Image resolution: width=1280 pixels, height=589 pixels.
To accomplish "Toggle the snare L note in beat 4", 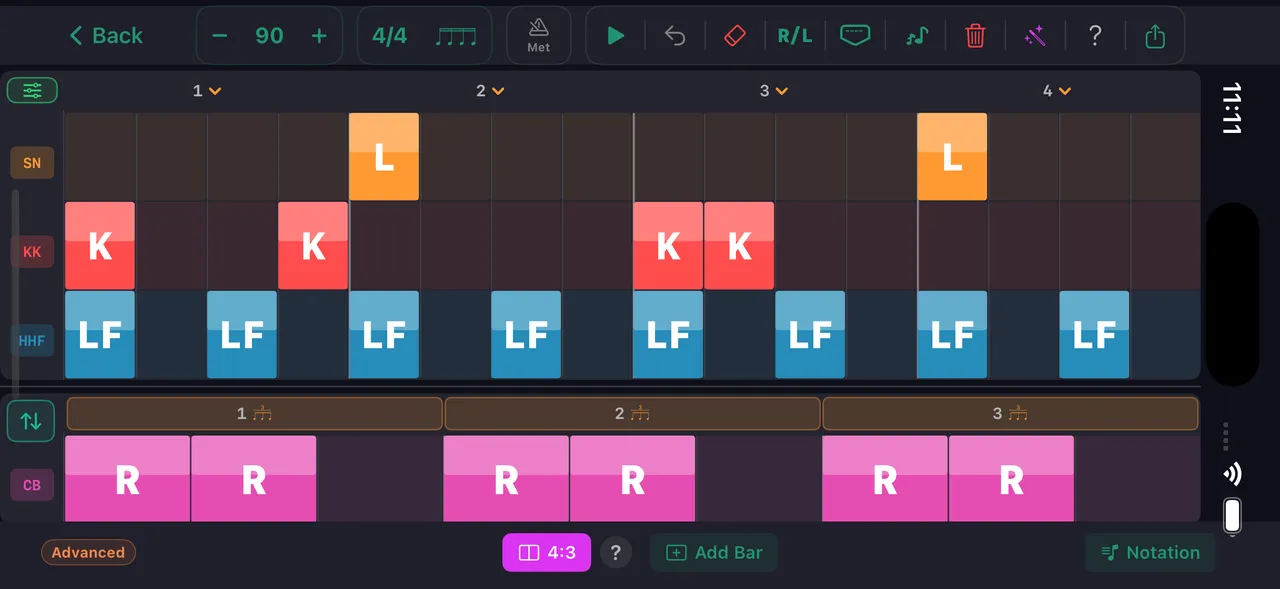I will click(952, 157).
